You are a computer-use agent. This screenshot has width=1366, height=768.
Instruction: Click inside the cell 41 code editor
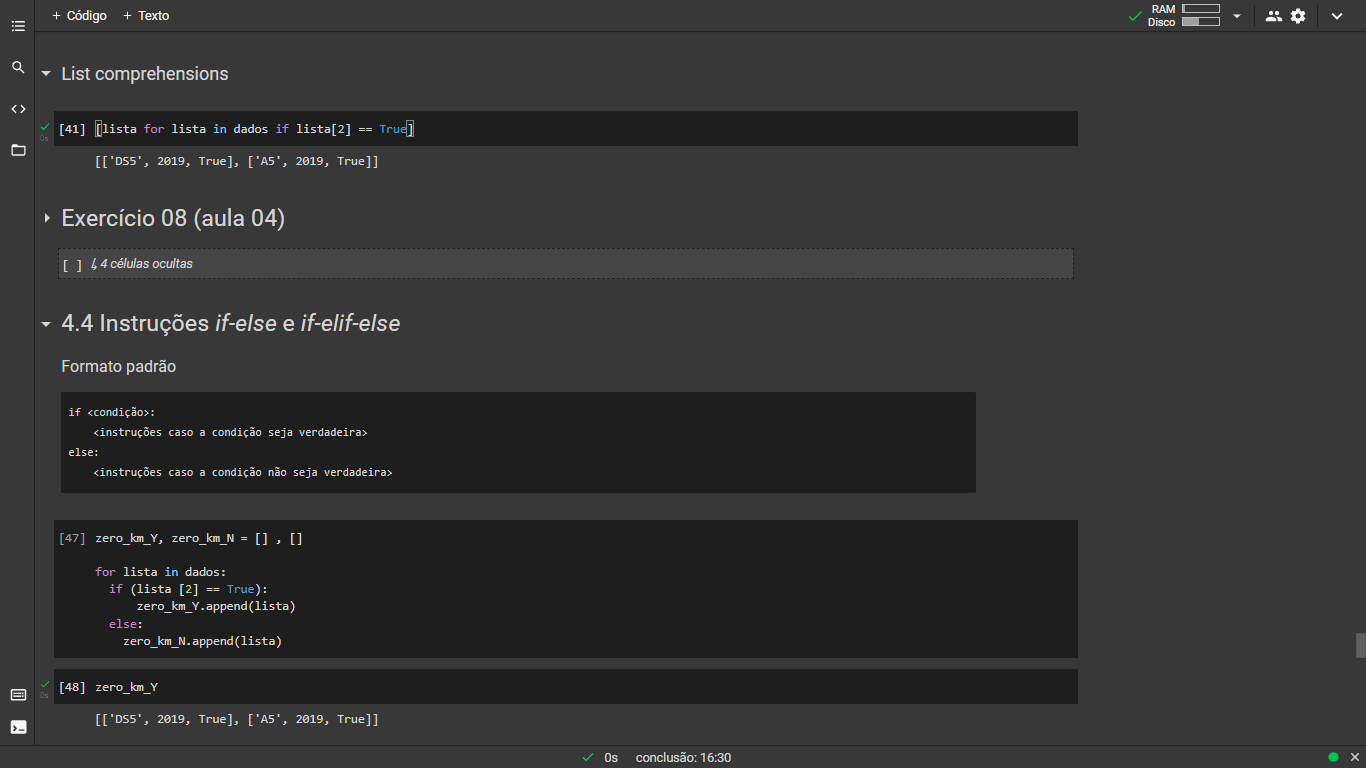pyautogui.click(x=584, y=129)
